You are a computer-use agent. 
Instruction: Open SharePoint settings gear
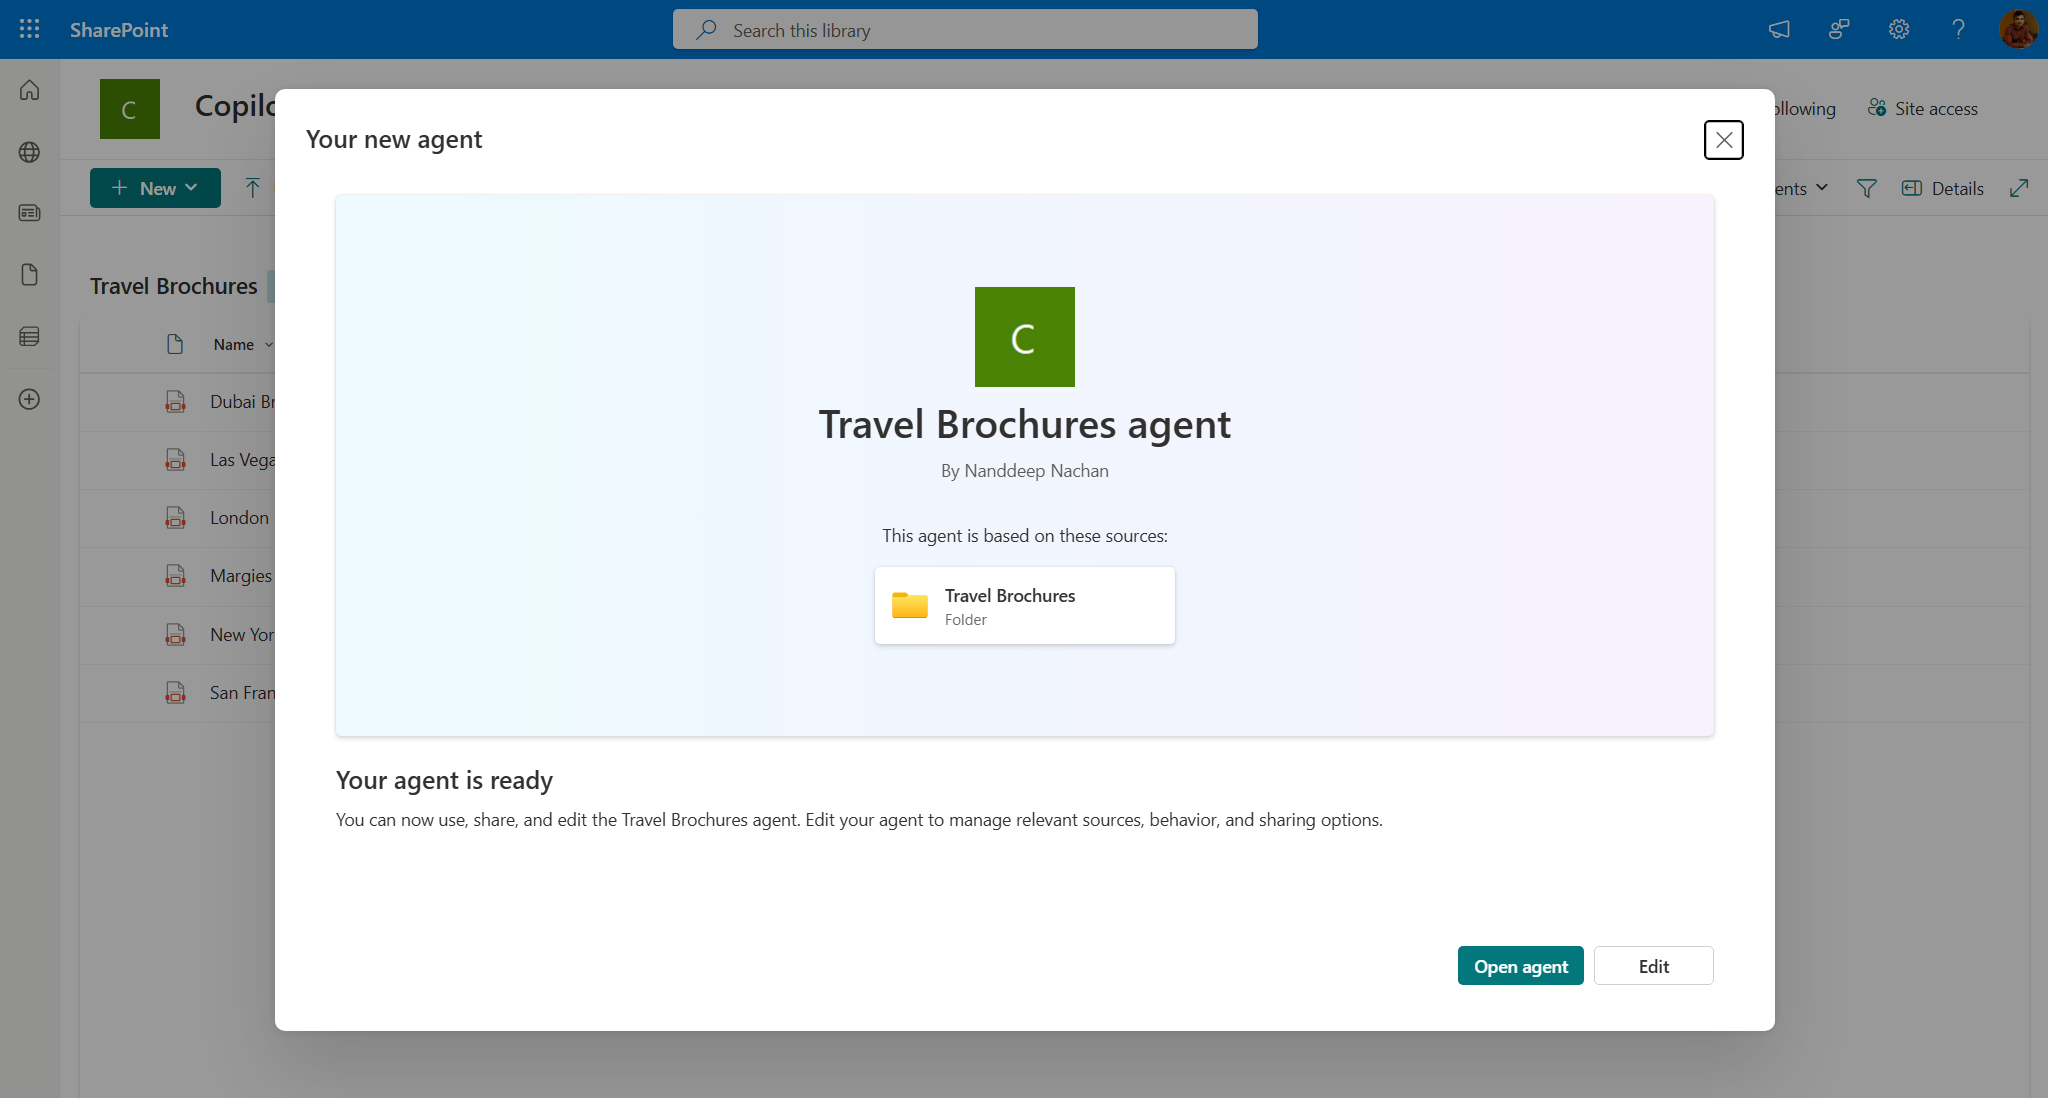tap(1899, 29)
